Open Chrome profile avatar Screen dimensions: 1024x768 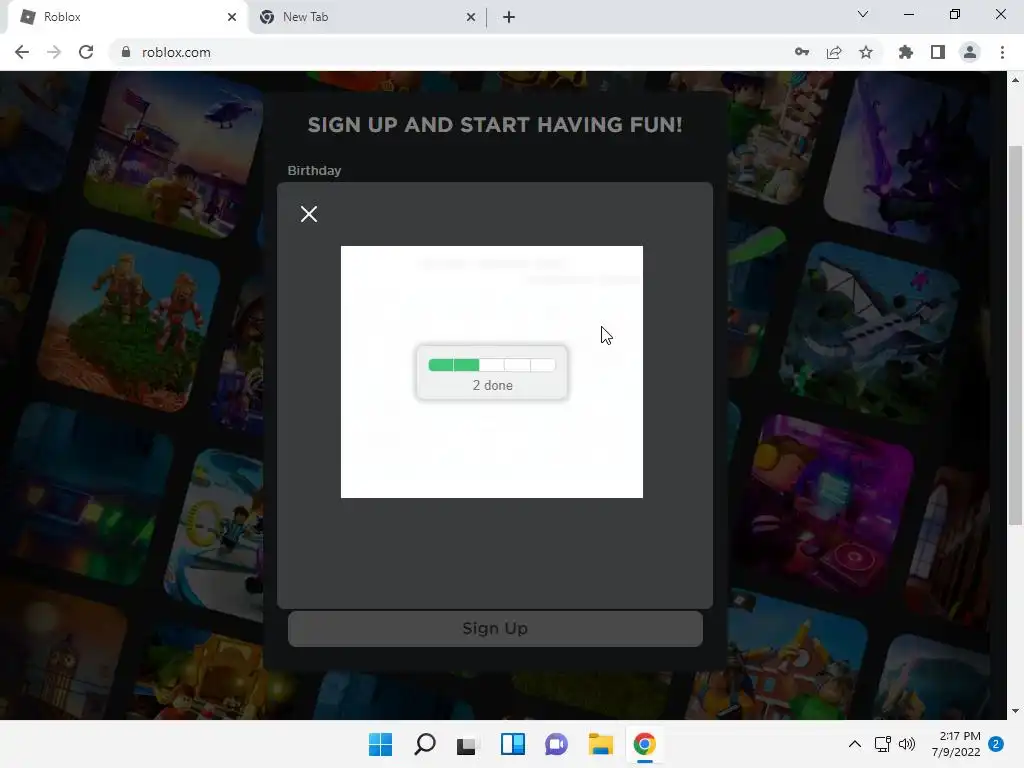[x=970, y=52]
